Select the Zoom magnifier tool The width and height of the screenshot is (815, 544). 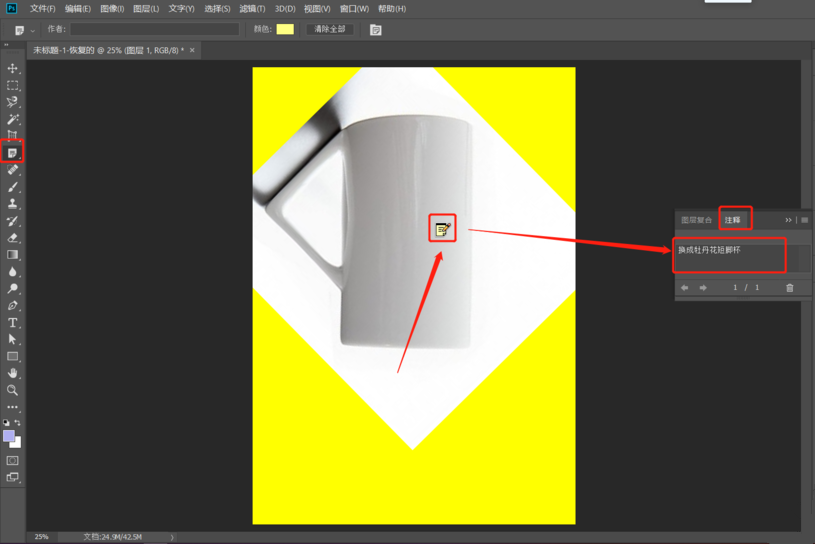13,390
